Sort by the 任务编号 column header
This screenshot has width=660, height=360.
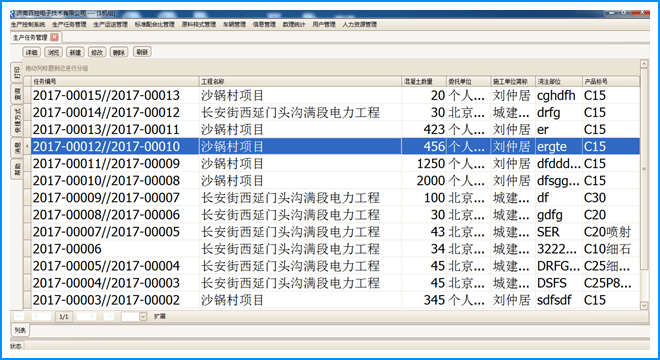click(115, 81)
